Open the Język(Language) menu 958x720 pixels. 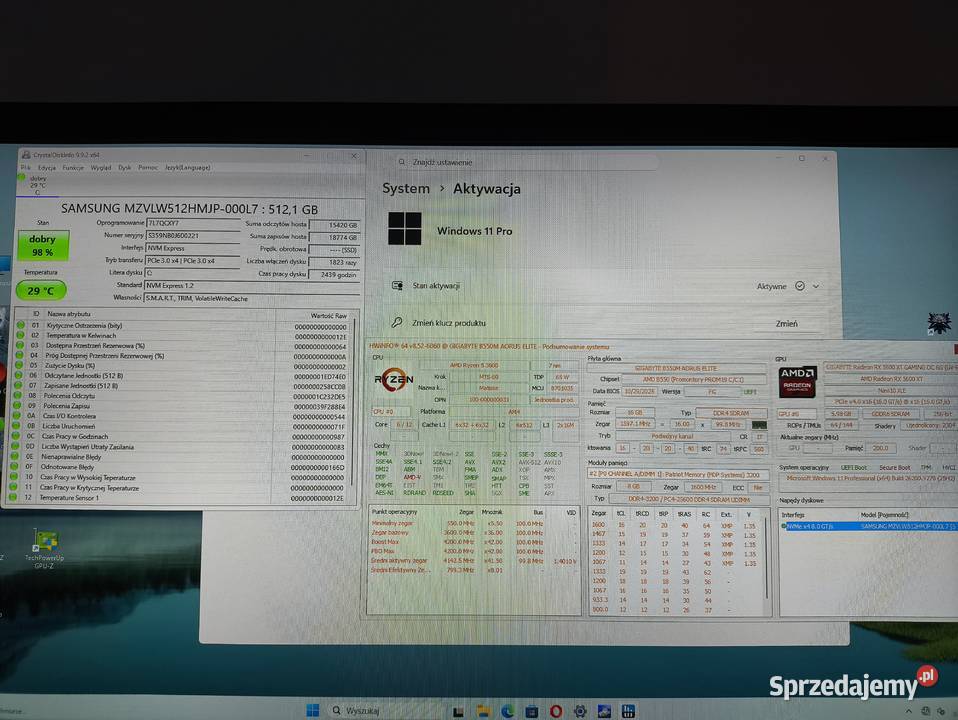click(x=188, y=167)
